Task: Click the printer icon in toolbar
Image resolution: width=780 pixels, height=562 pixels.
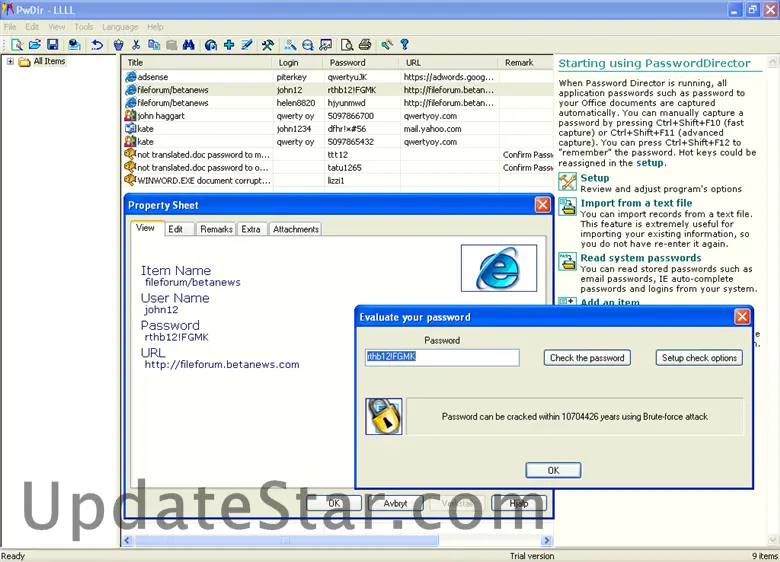Action: click(x=365, y=45)
